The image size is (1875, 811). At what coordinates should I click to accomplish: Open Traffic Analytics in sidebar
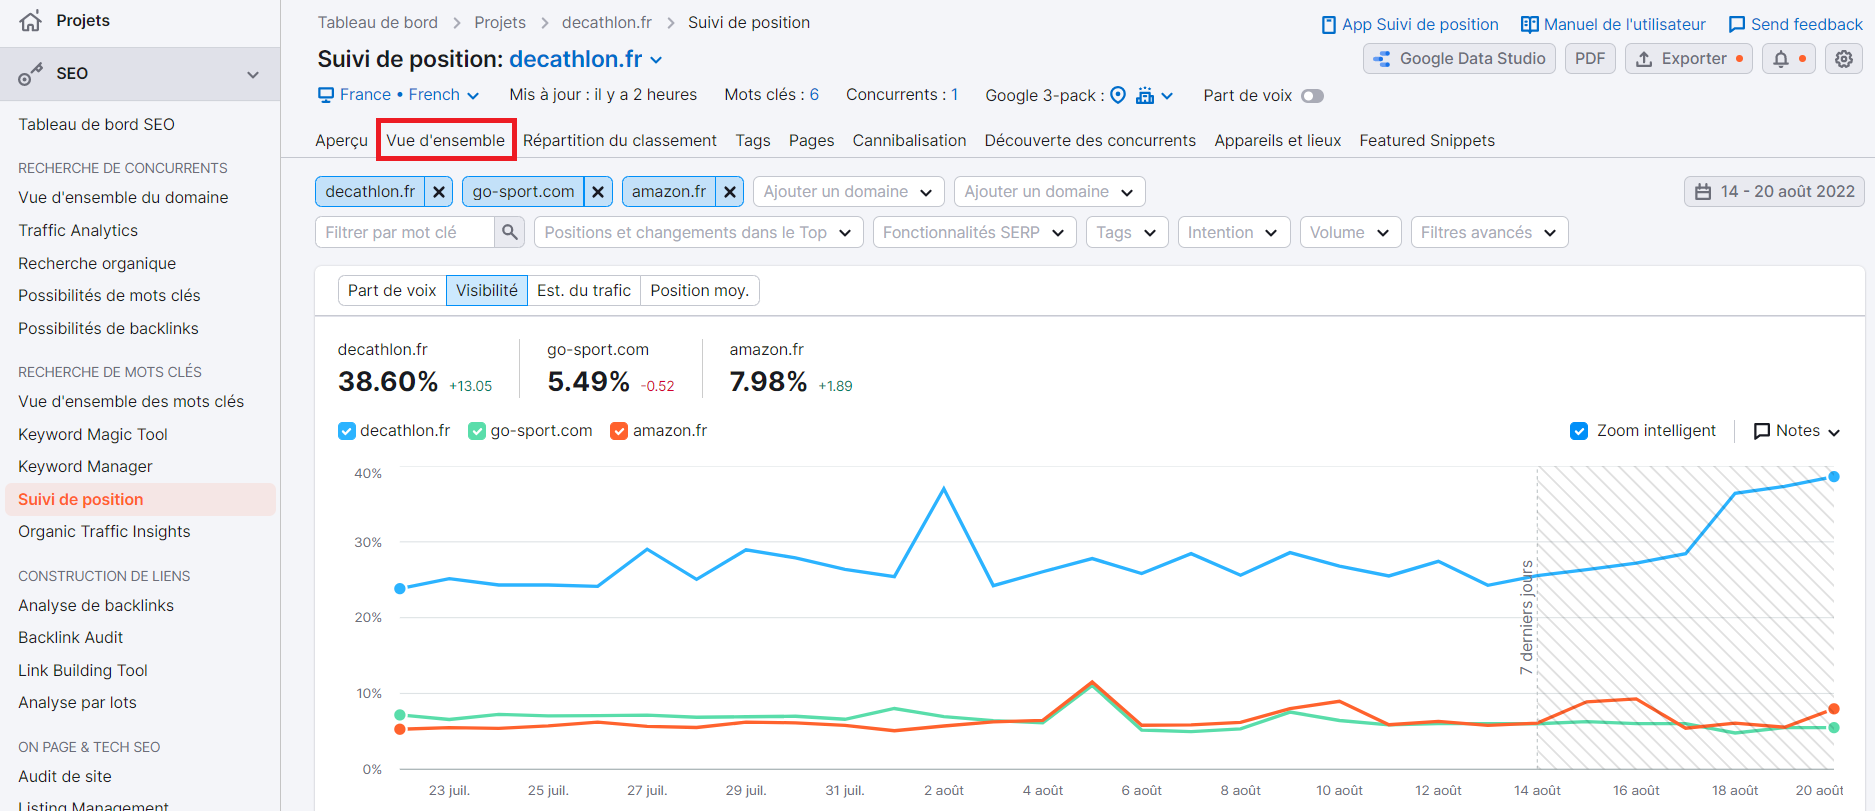point(78,230)
